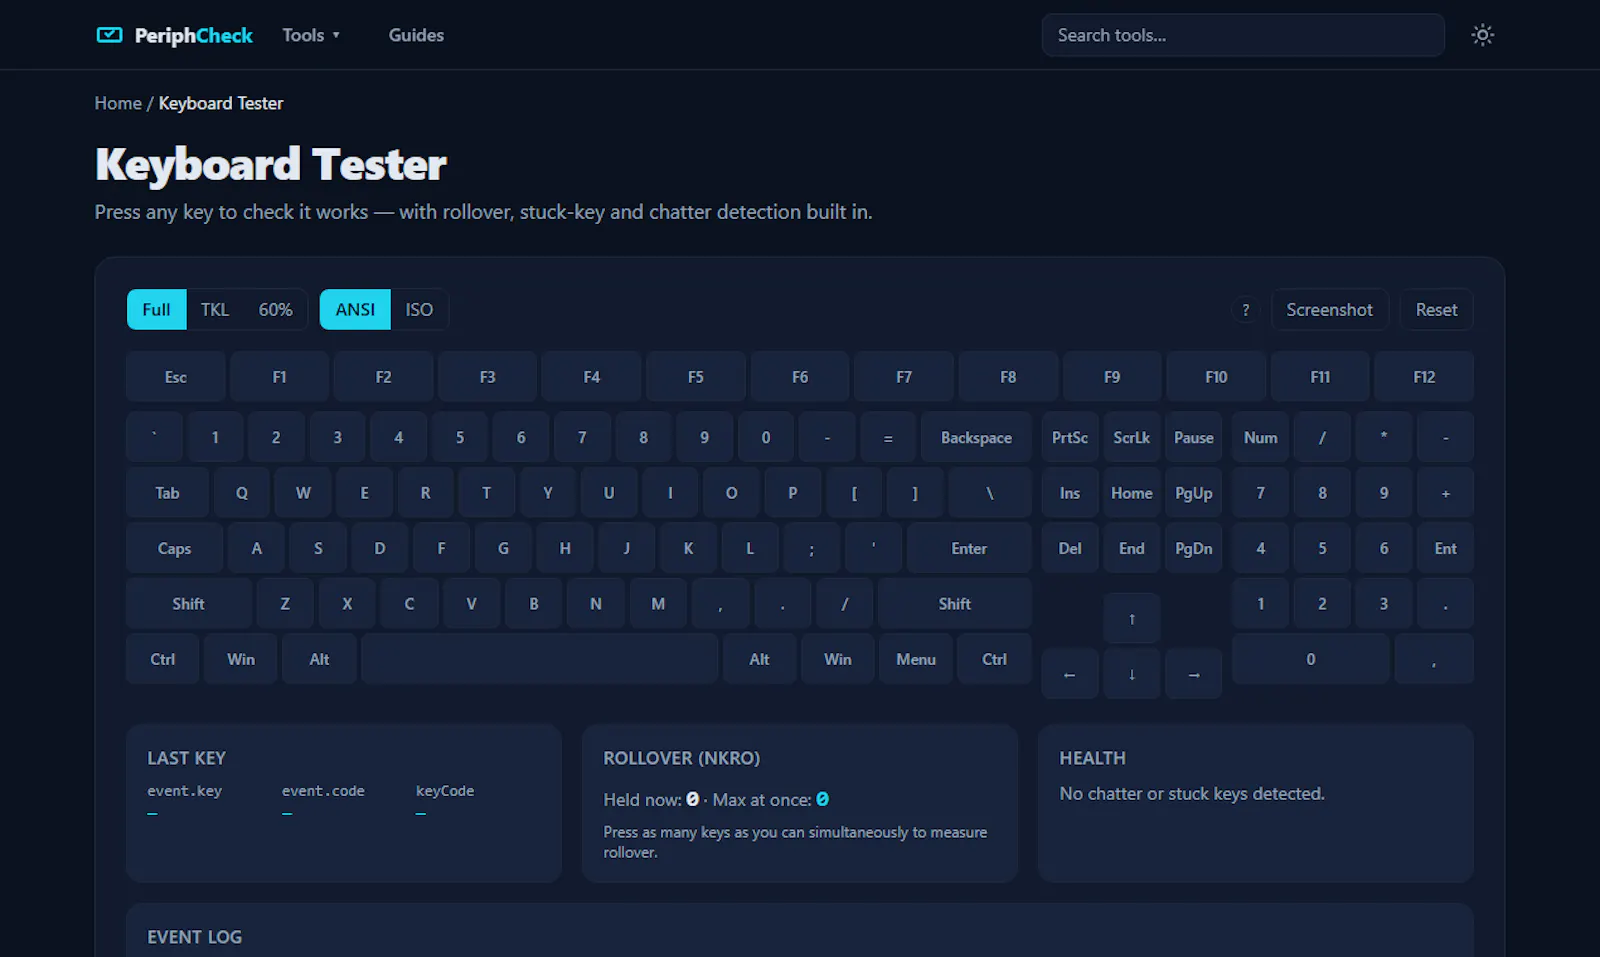Click the right Win key
Screen dimensions: 1600x957
(838, 660)
